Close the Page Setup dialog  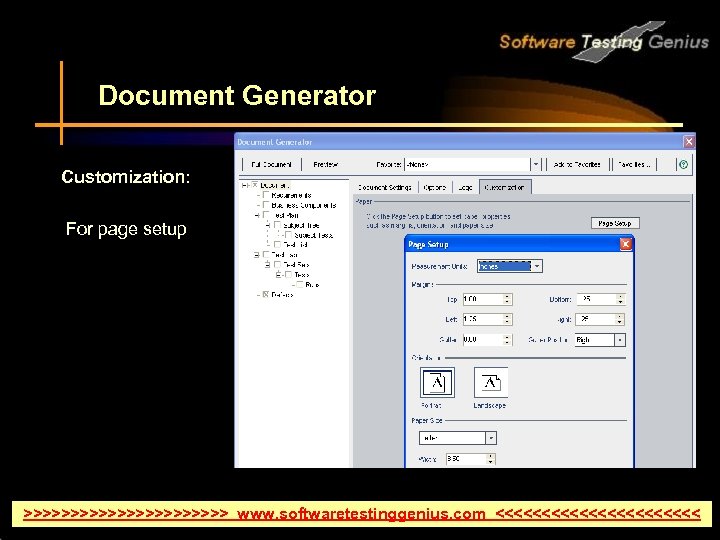point(625,244)
